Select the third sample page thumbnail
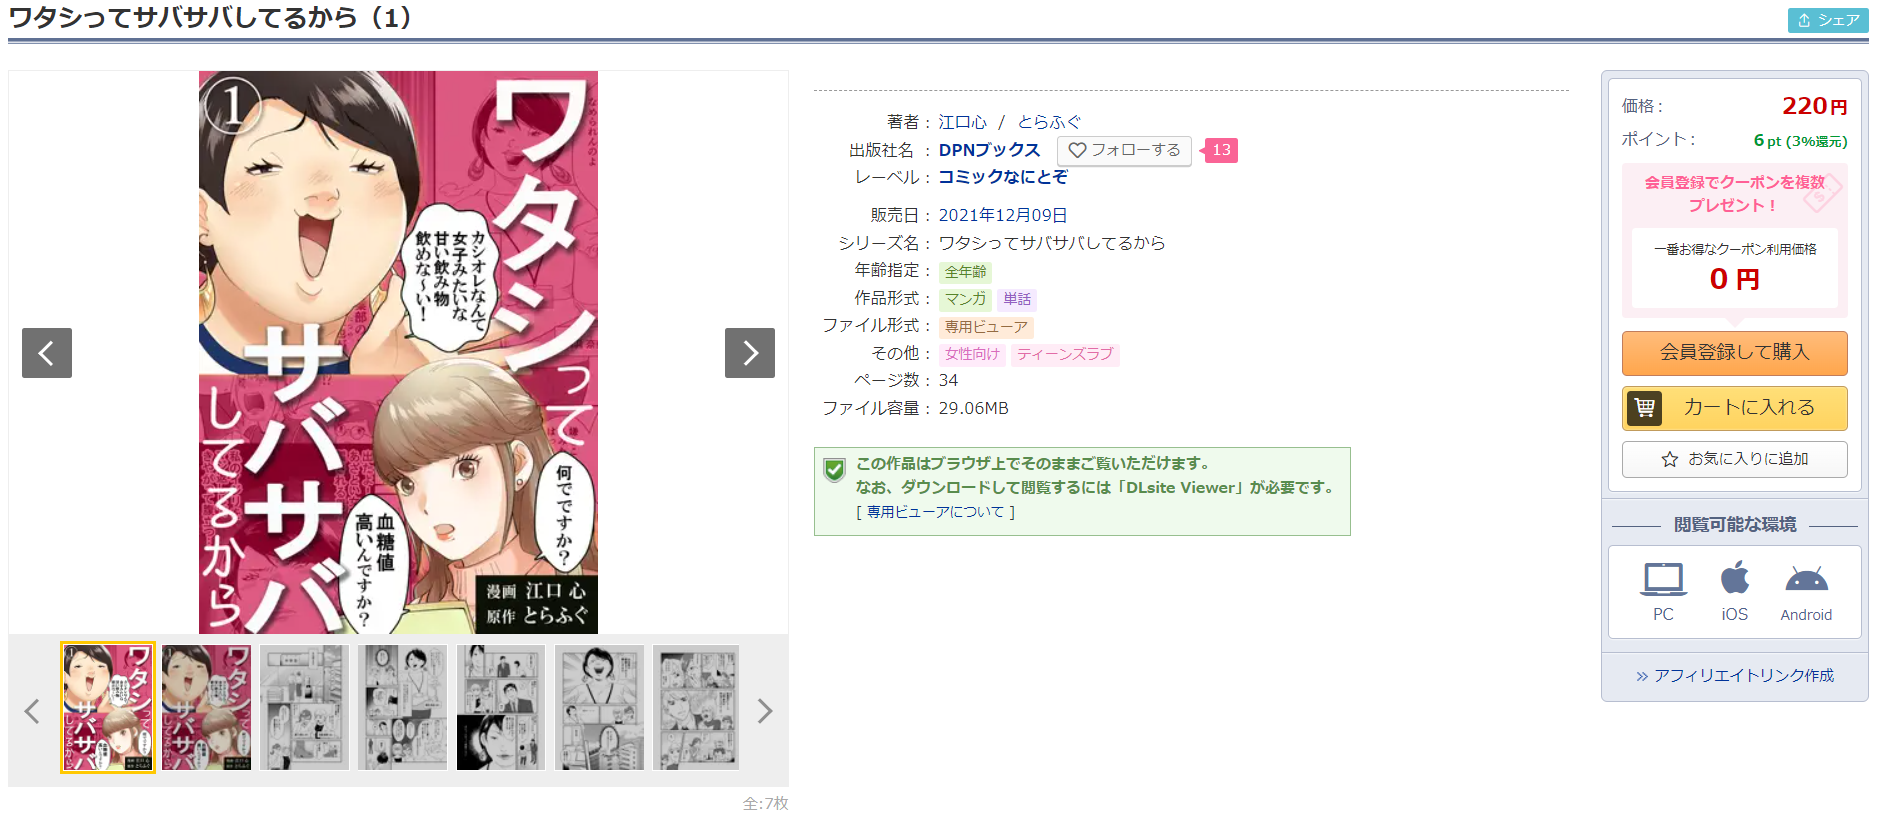Screen dimensions: 1881x818 pyautogui.click(x=305, y=707)
